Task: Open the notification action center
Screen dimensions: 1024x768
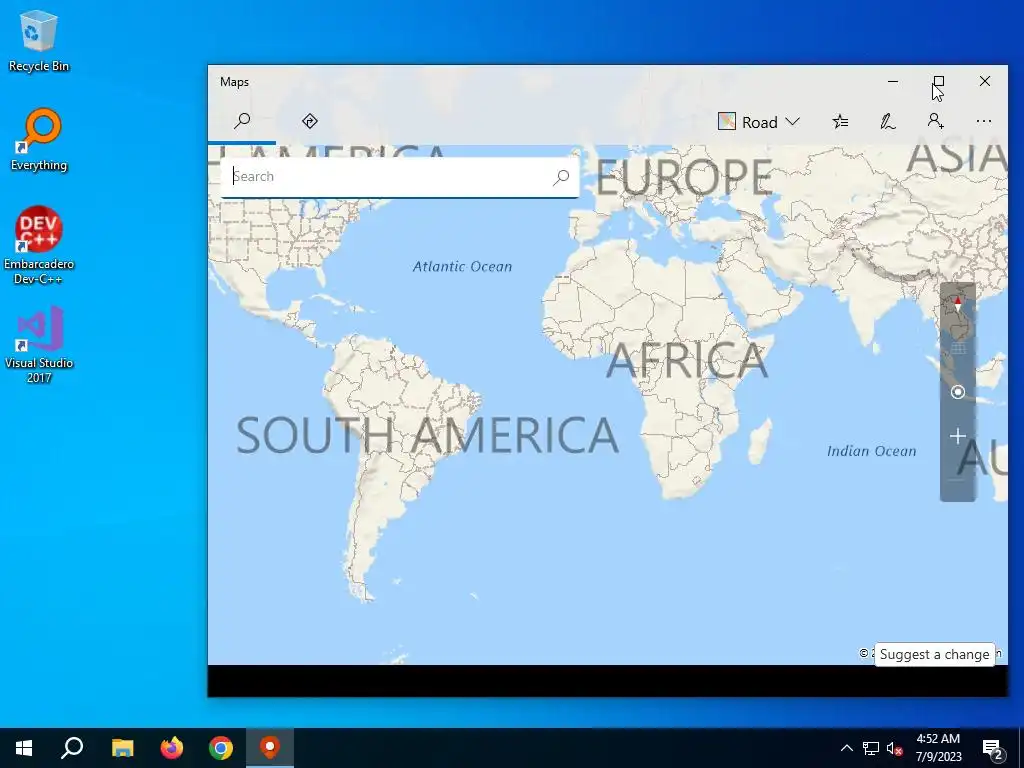Action: [x=992, y=748]
